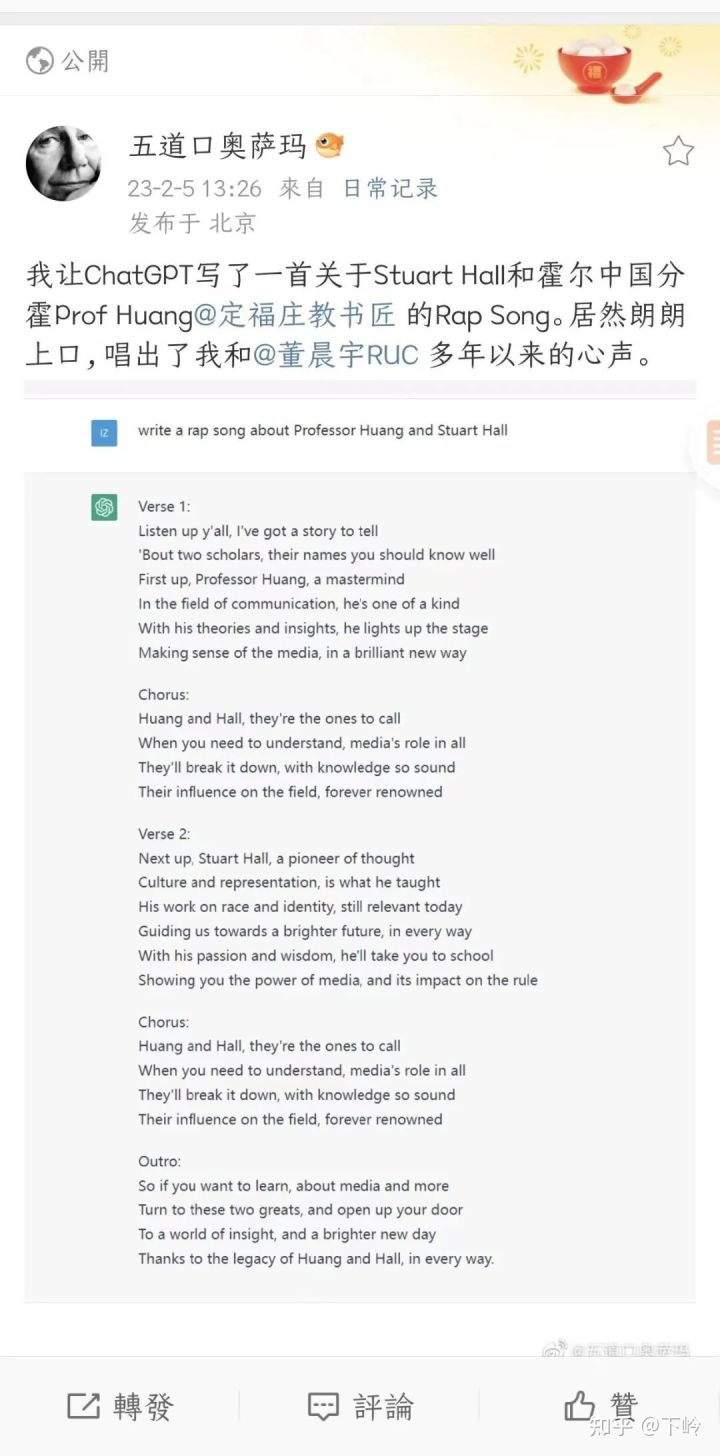The height and width of the screenshot is (1456, 720).
Task: Tap the repost share-arrow icon
Action: coord(83,1406)
